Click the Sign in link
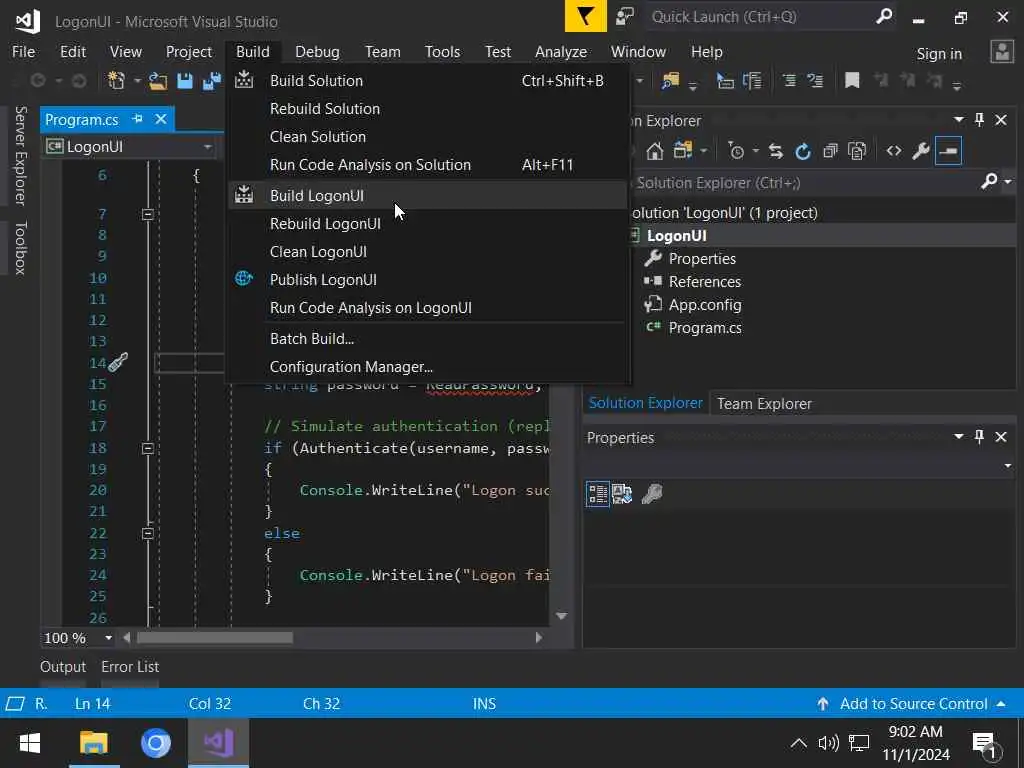Image resolution: width=1024 pixels, height=768 pixels. tap(939, 54)
